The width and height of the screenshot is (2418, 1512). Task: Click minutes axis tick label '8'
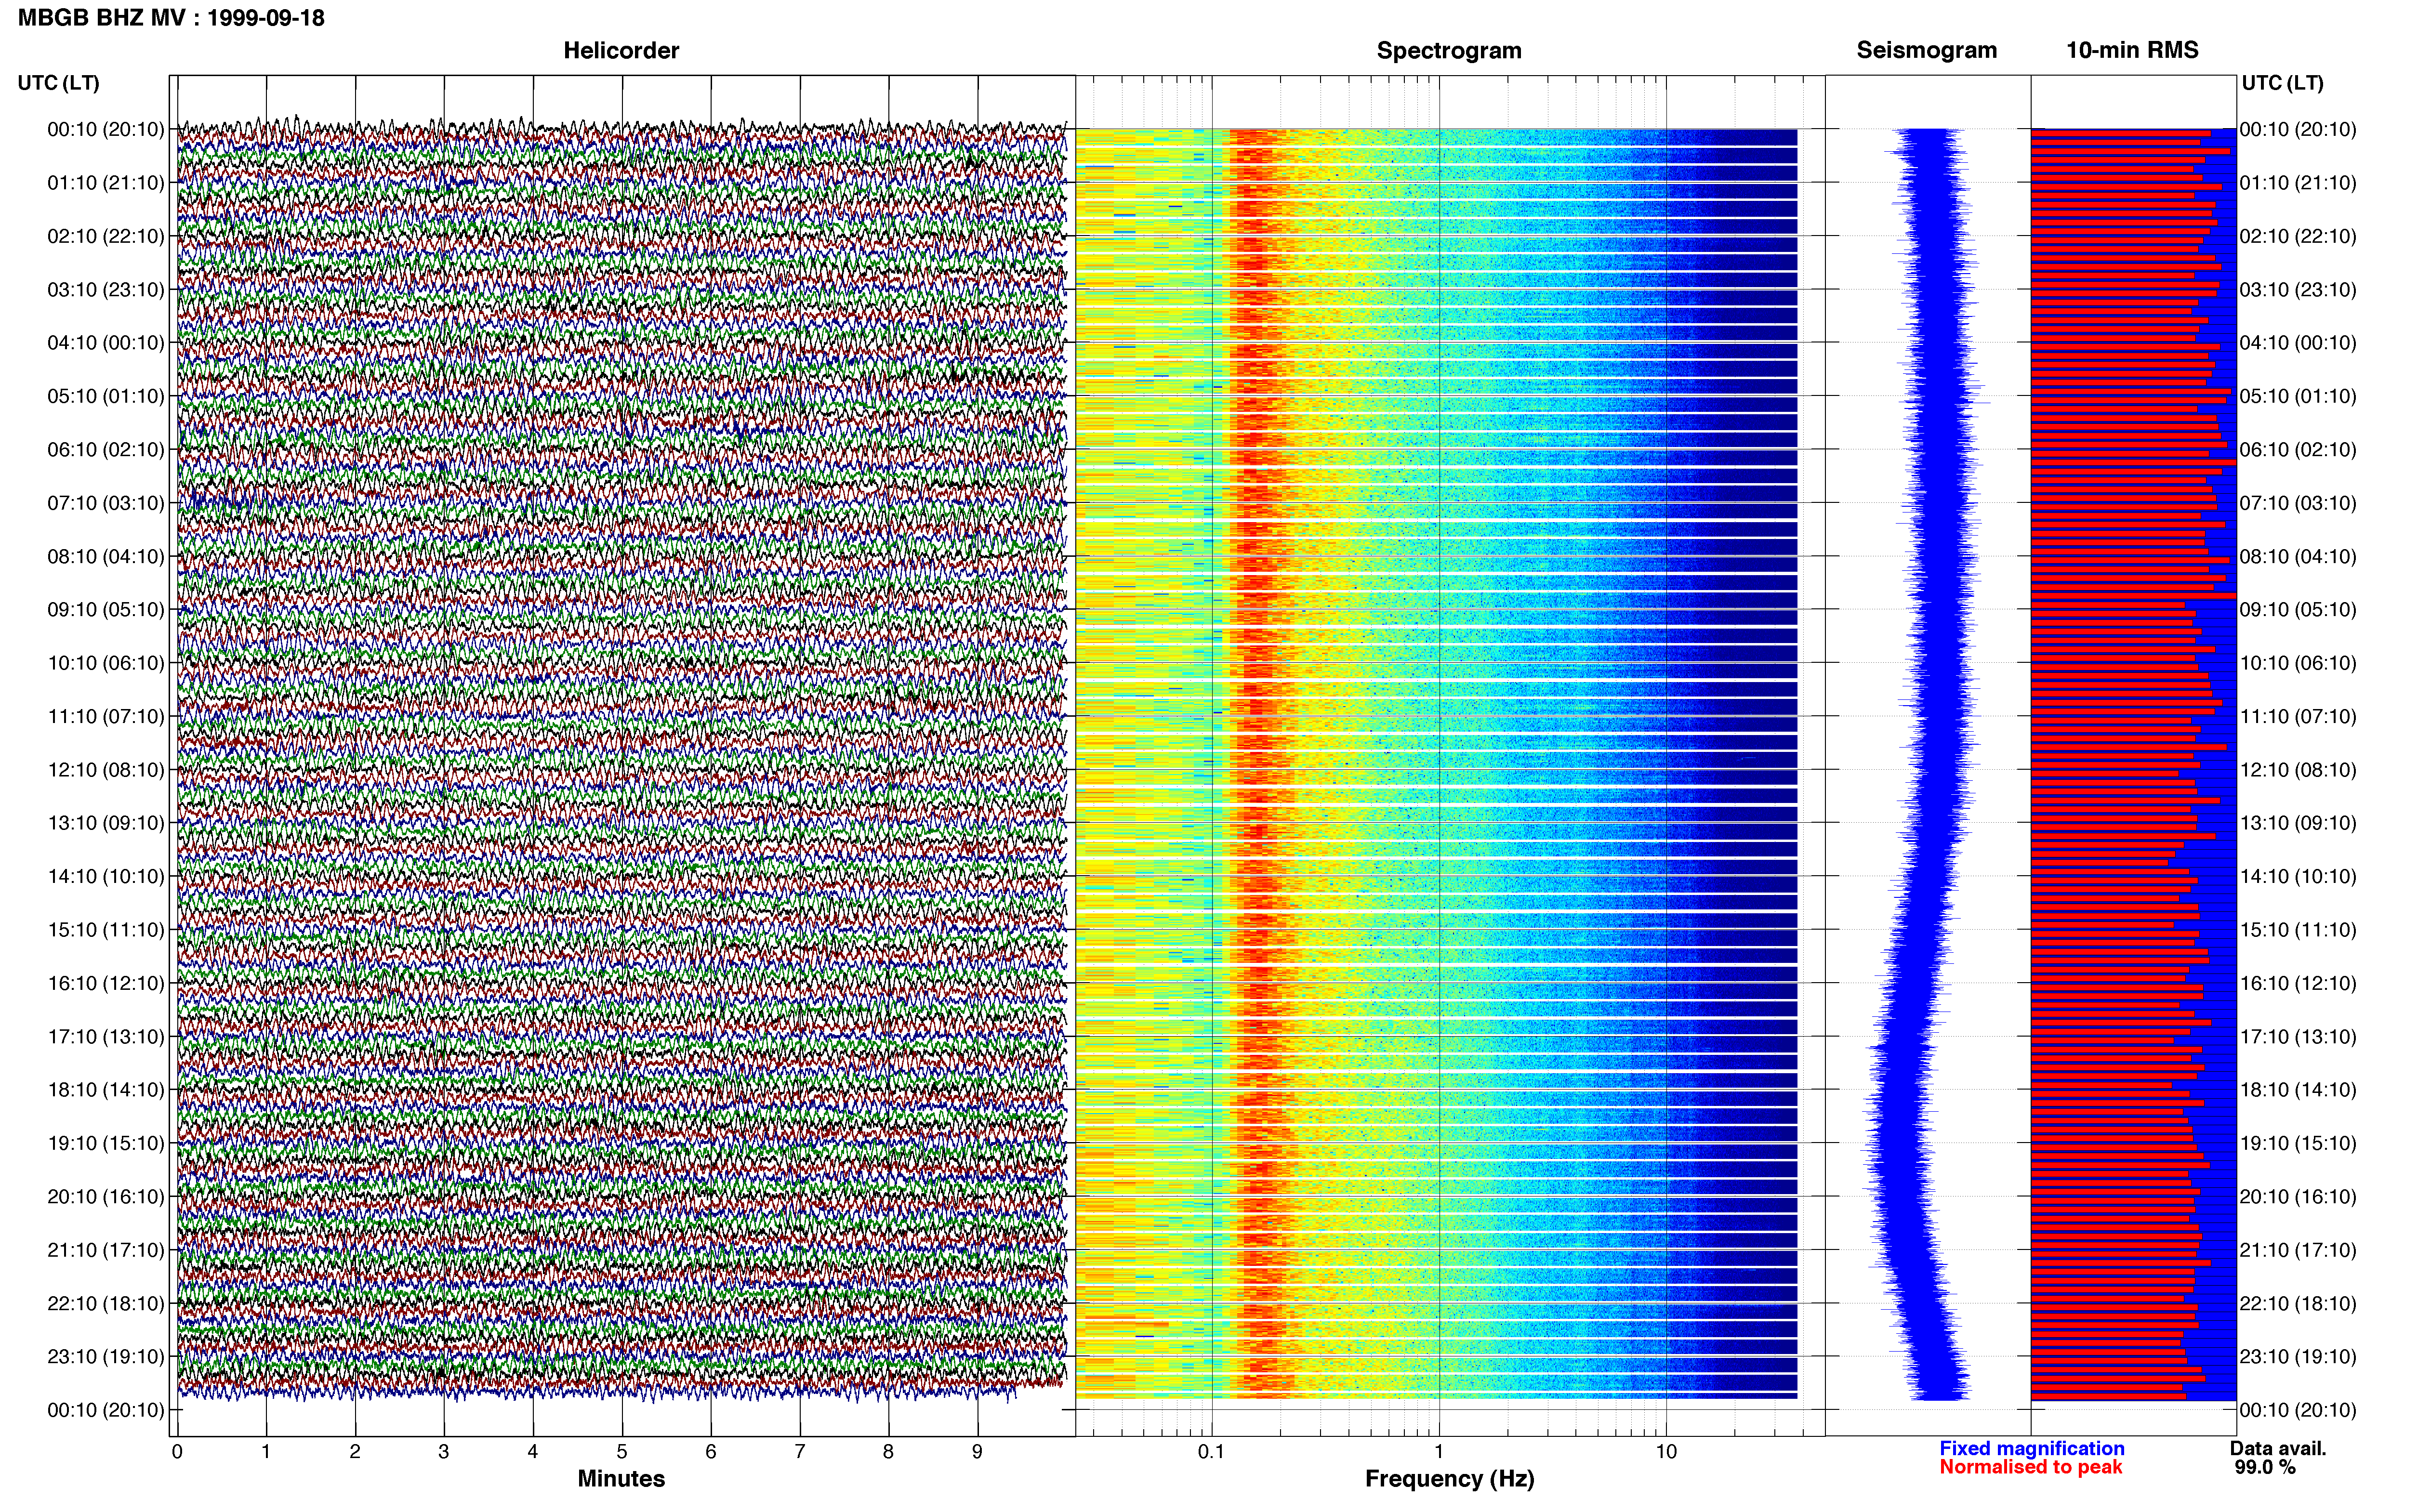pyautogui.click(x=888, y=1452)
